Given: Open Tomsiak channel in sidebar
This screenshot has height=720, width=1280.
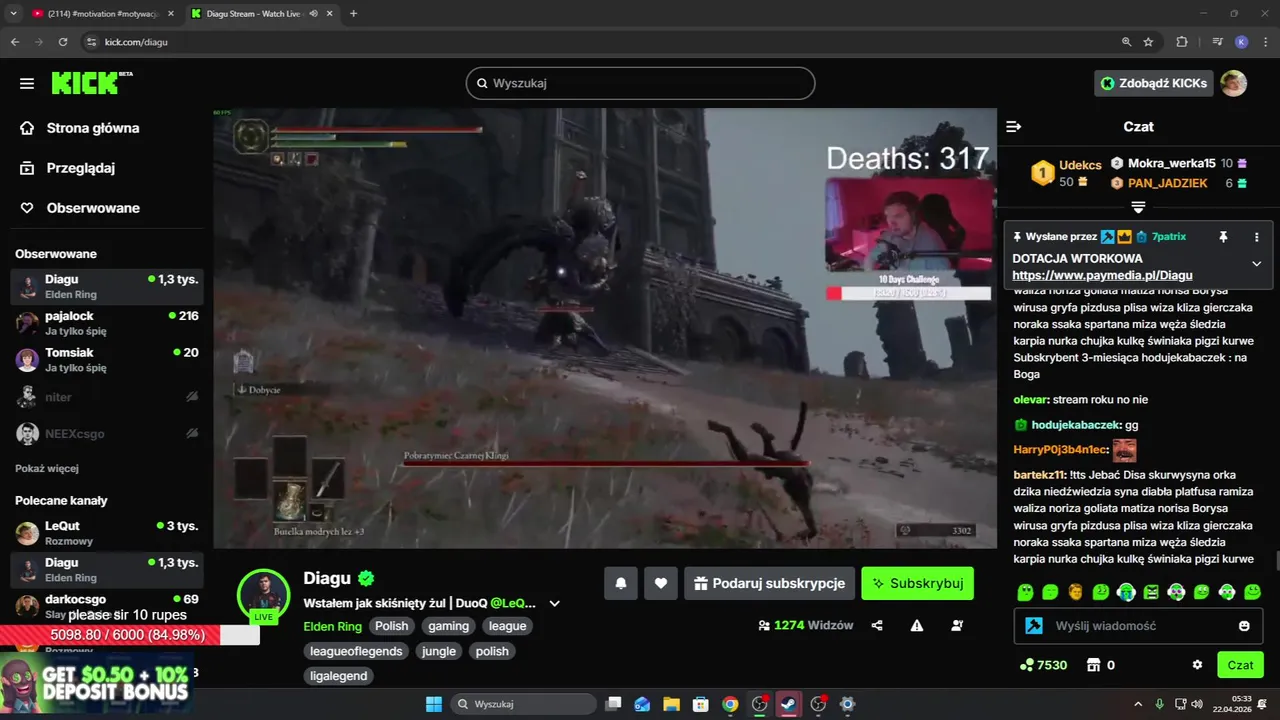Looking at the screenshot, I should pyautogui.click(x=107, y=360).
